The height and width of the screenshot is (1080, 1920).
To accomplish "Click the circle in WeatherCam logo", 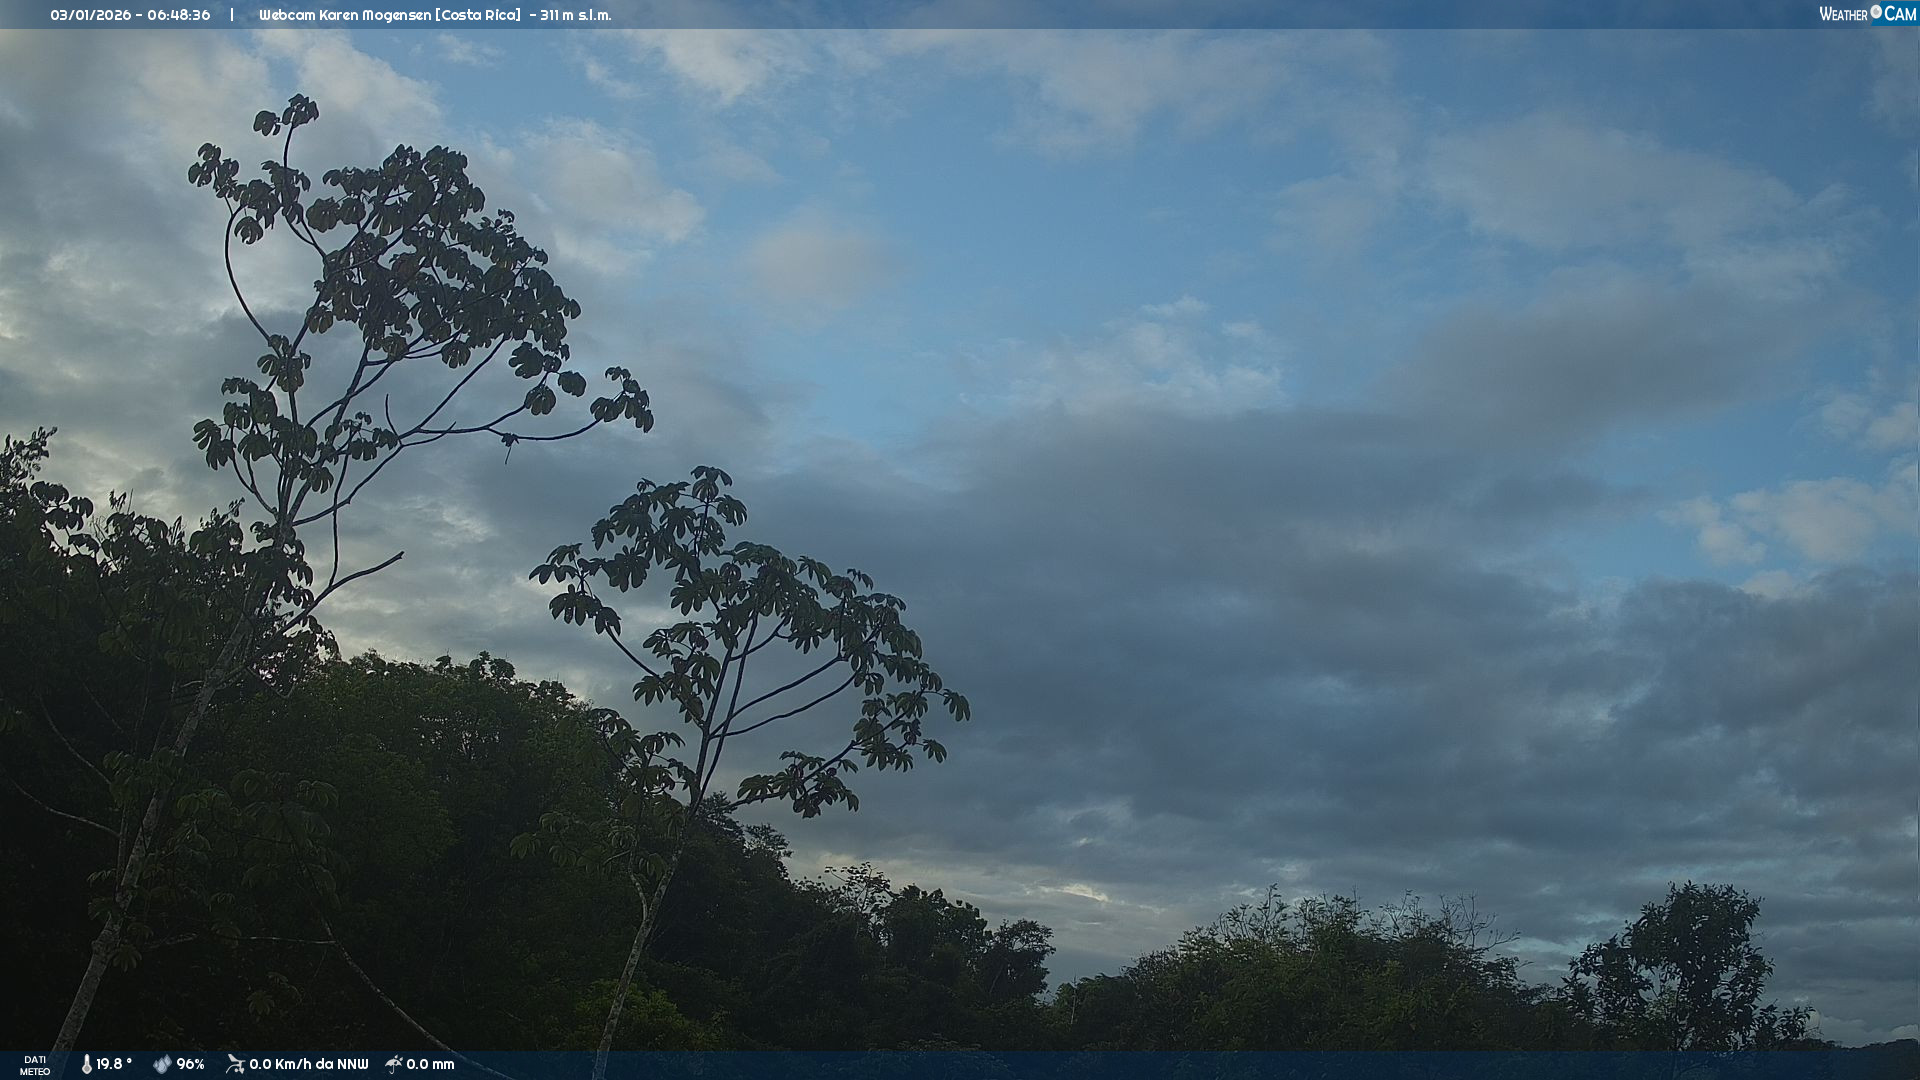I will pyautogui.click(x=1876, y=12).
